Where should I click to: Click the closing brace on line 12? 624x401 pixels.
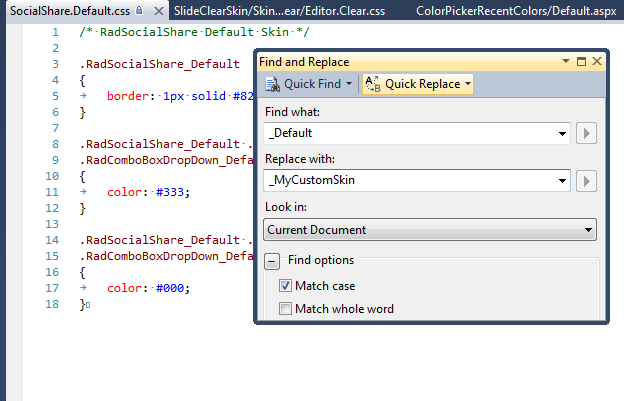point(82,208)
